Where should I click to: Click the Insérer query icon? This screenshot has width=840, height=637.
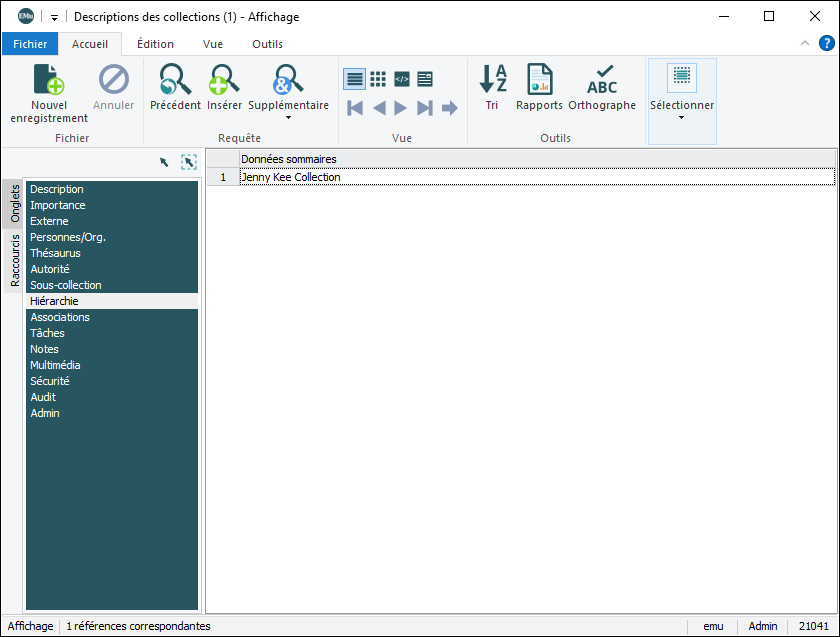point(224,80)
